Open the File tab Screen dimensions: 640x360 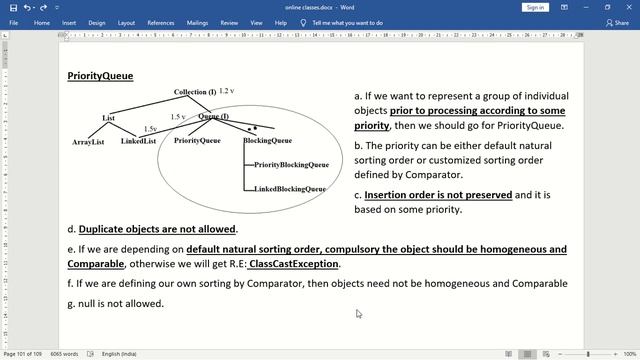(13, 23)
